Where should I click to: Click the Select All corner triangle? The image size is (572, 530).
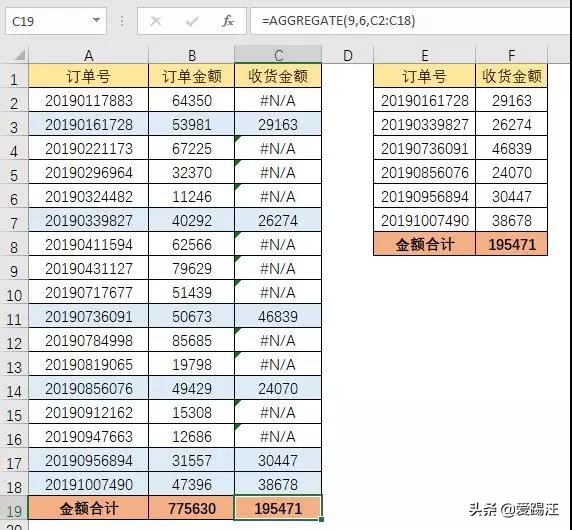[x=19, y=55]
